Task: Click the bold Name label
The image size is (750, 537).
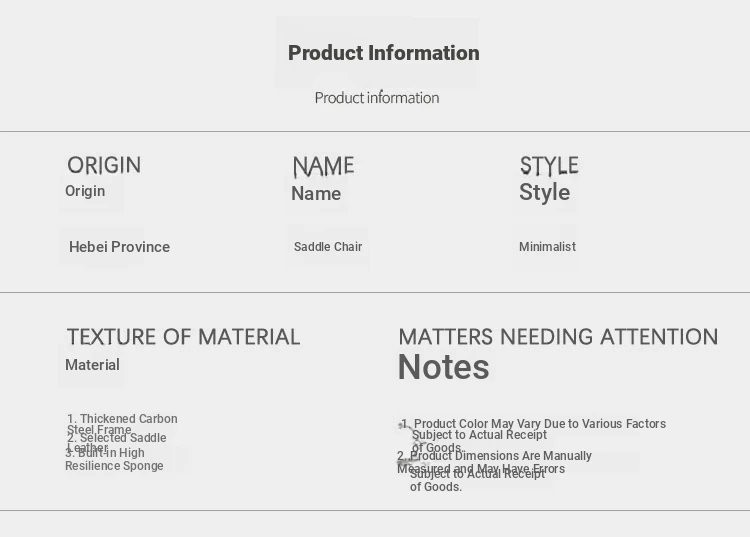Action: point(316,193)
